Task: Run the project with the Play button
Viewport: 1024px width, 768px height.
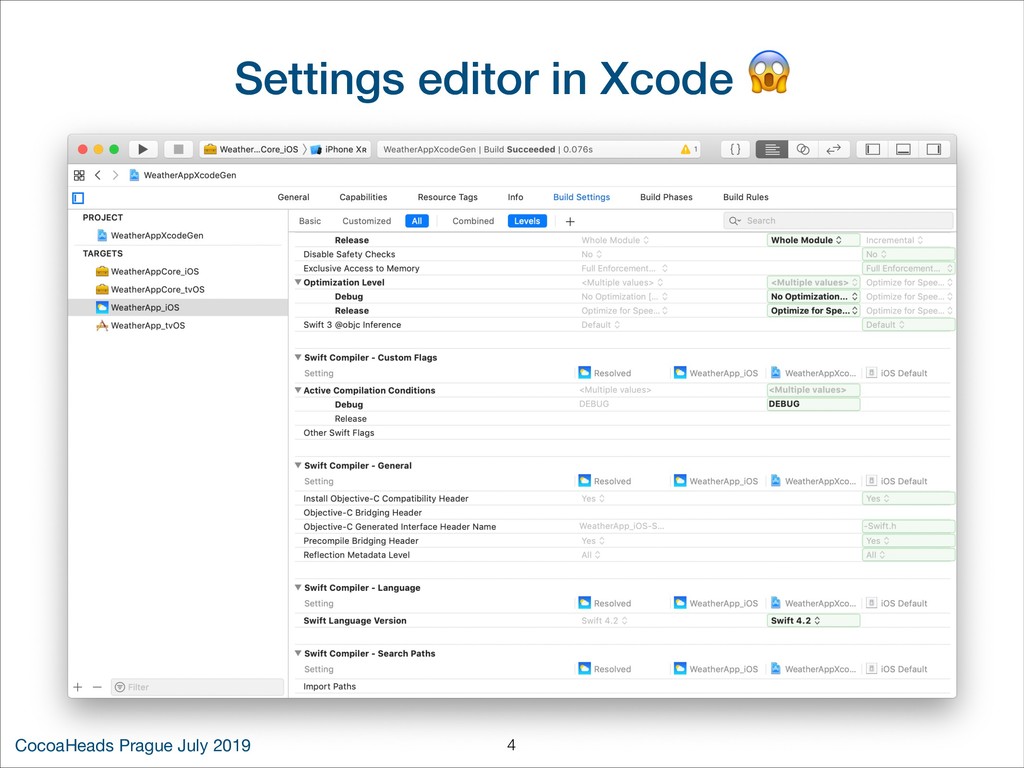Action: (x=143, y=150)
